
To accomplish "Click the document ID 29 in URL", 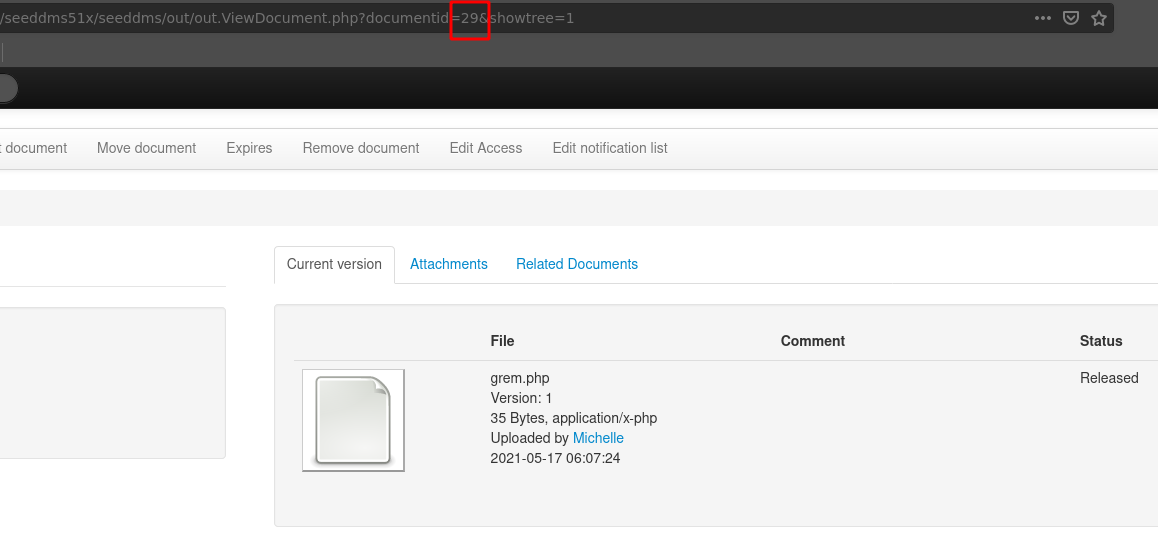I will [x=469, y=18].
